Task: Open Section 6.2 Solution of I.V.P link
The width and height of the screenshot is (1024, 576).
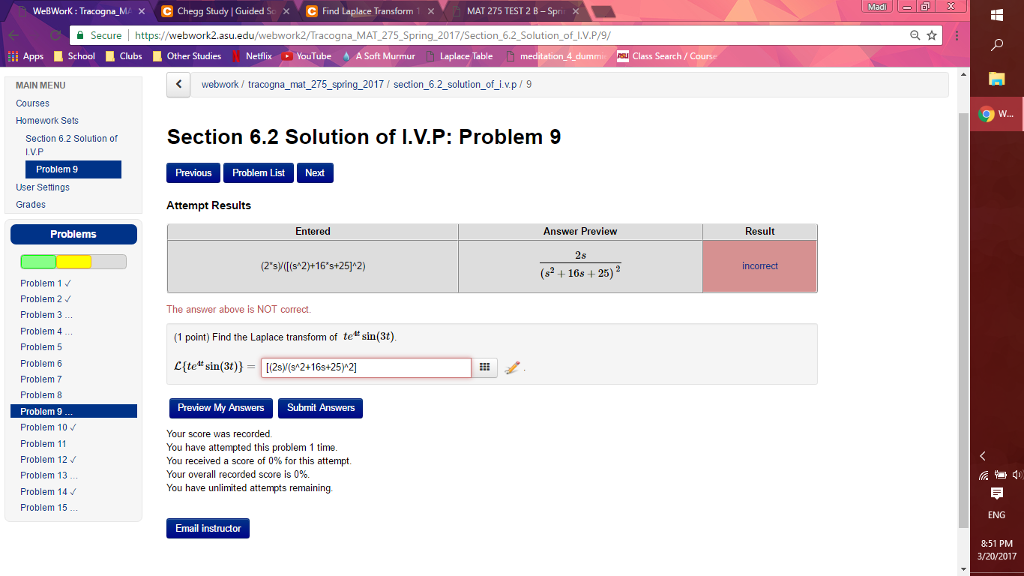Action: tap(71, 145)
